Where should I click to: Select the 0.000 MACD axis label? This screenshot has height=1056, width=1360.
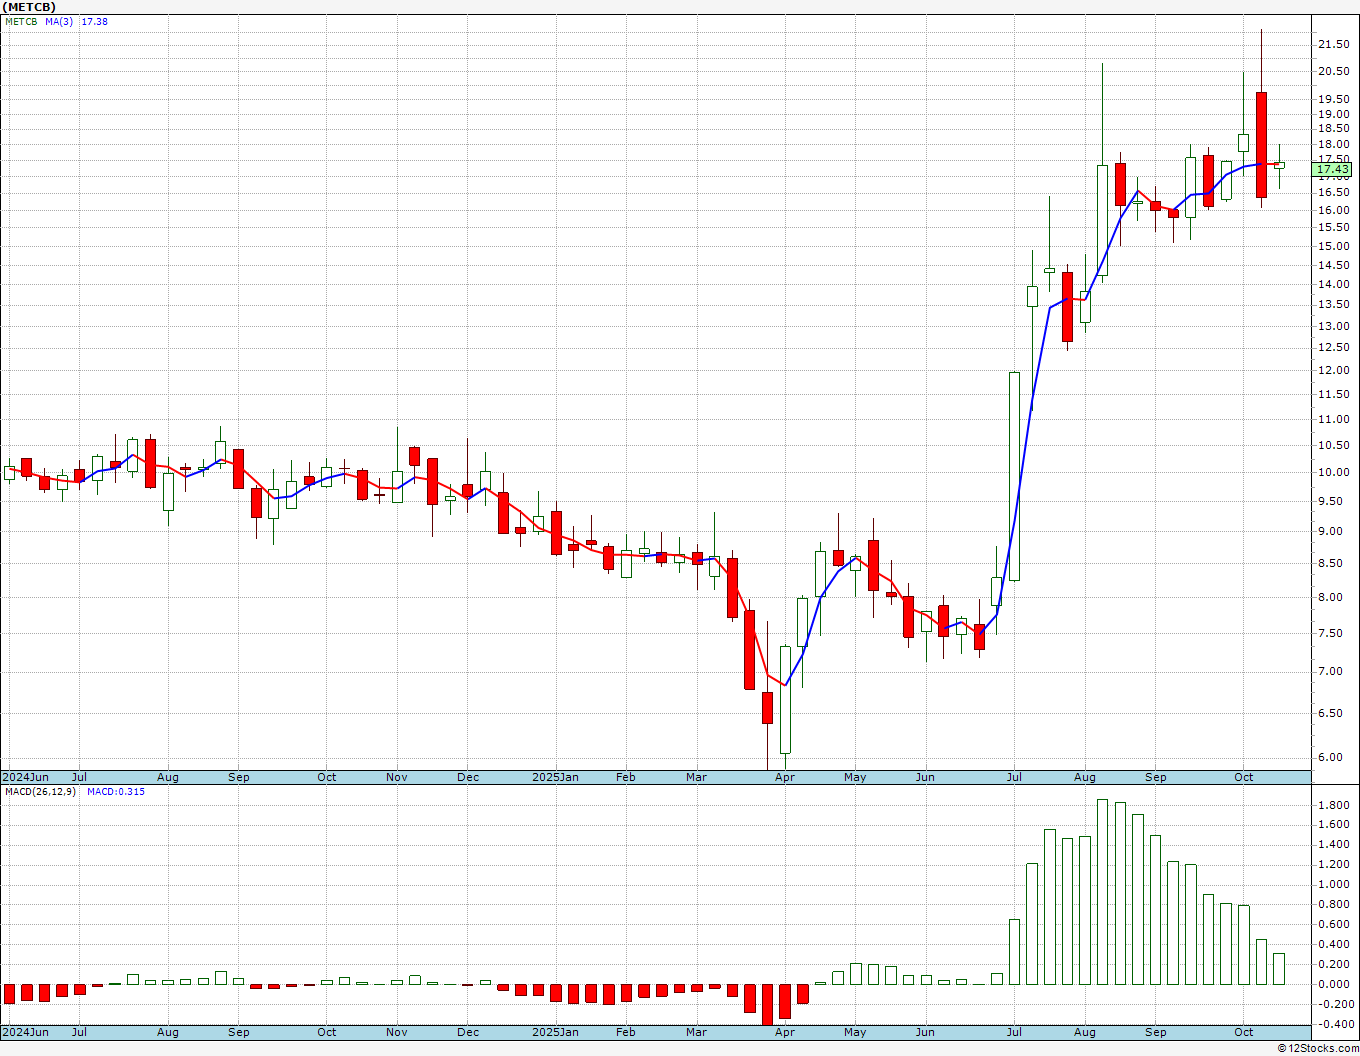point(1334,984)
